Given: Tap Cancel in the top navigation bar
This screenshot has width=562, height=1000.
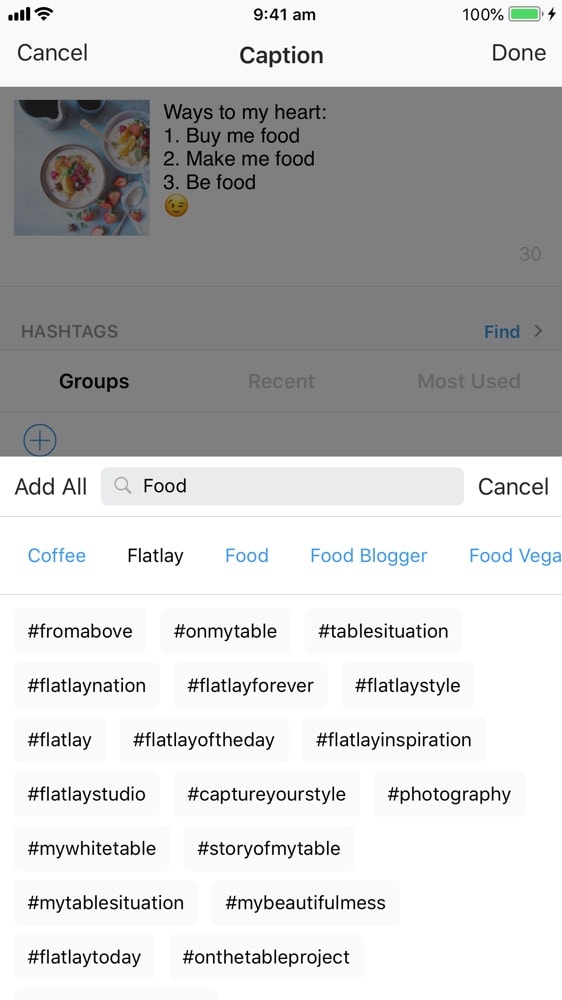Looking at the screenshot, I should [x=52, y=53].
